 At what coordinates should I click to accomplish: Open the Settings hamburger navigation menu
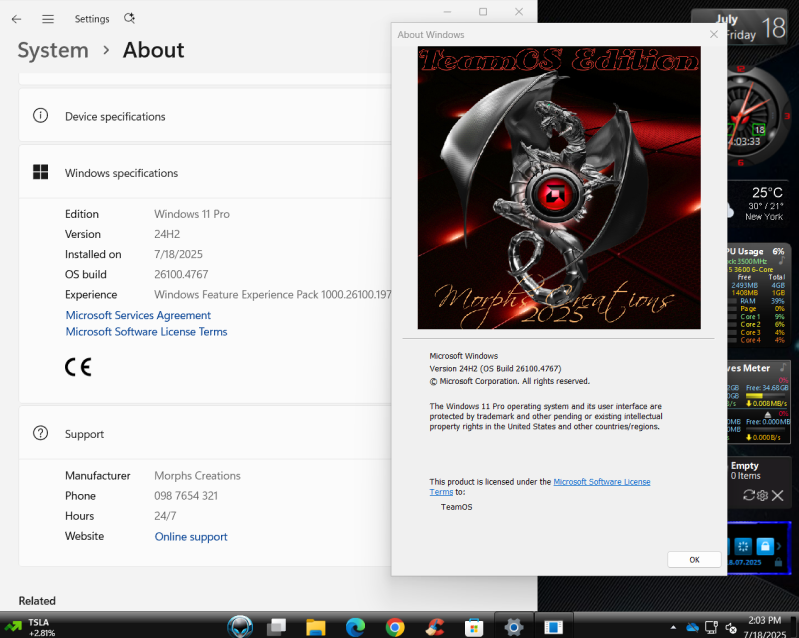(x=48, y=19)
